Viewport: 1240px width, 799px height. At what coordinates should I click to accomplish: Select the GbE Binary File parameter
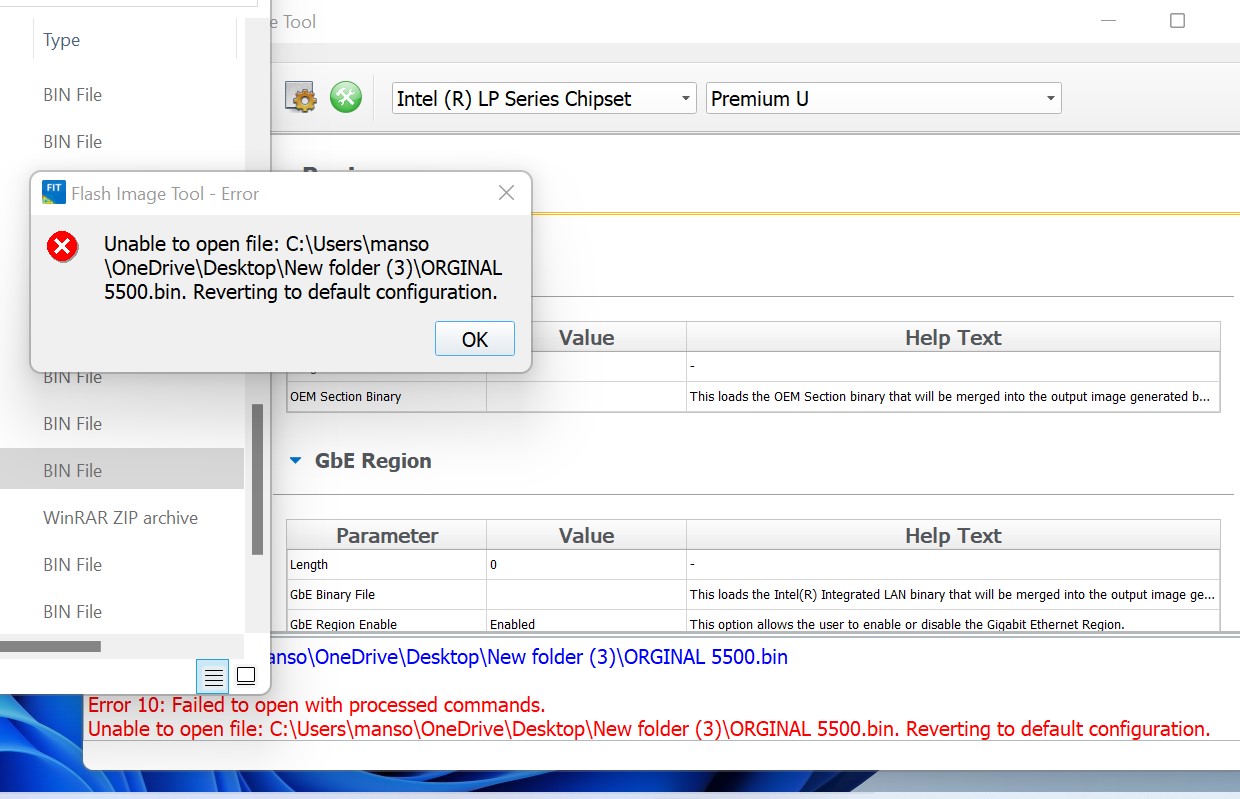pyautogui.click(x=386, y=594)
